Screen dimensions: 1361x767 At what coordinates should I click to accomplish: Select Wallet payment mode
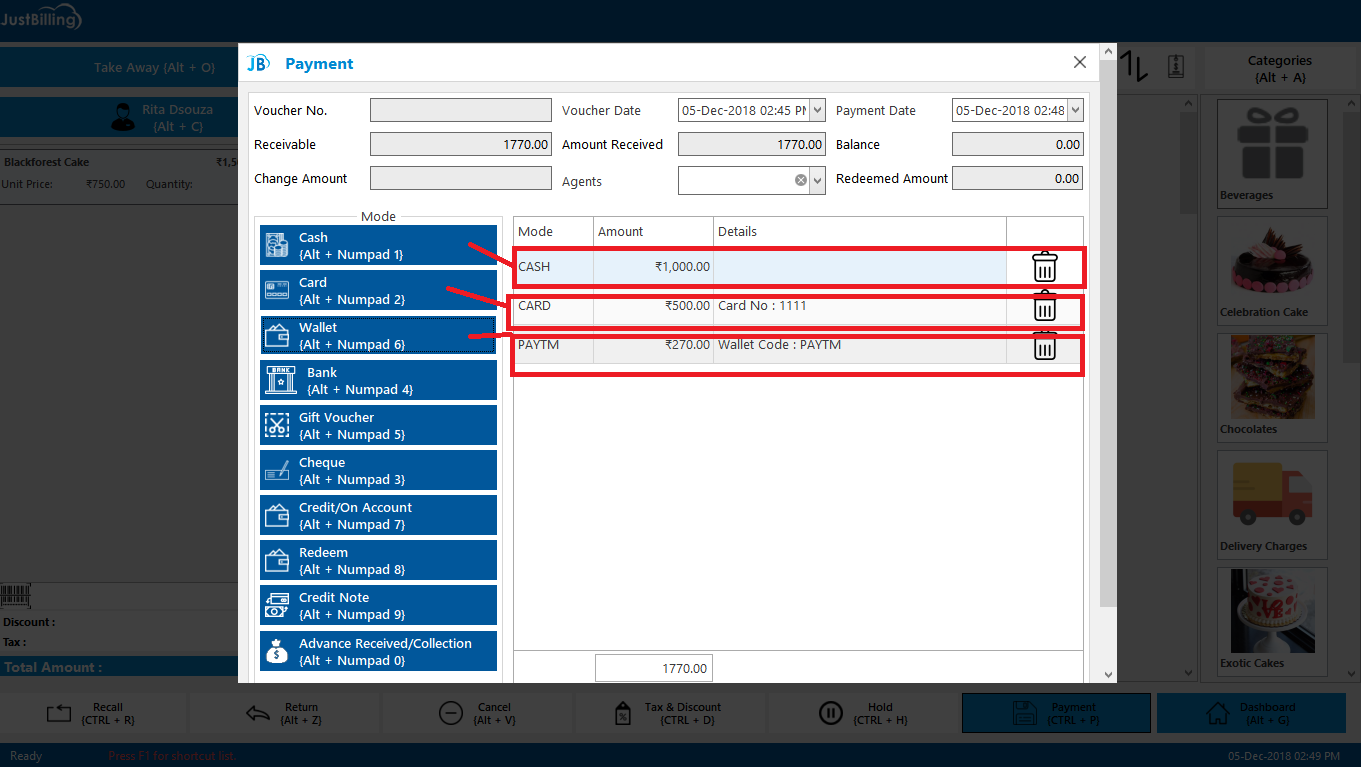click(x=378, y=336)
